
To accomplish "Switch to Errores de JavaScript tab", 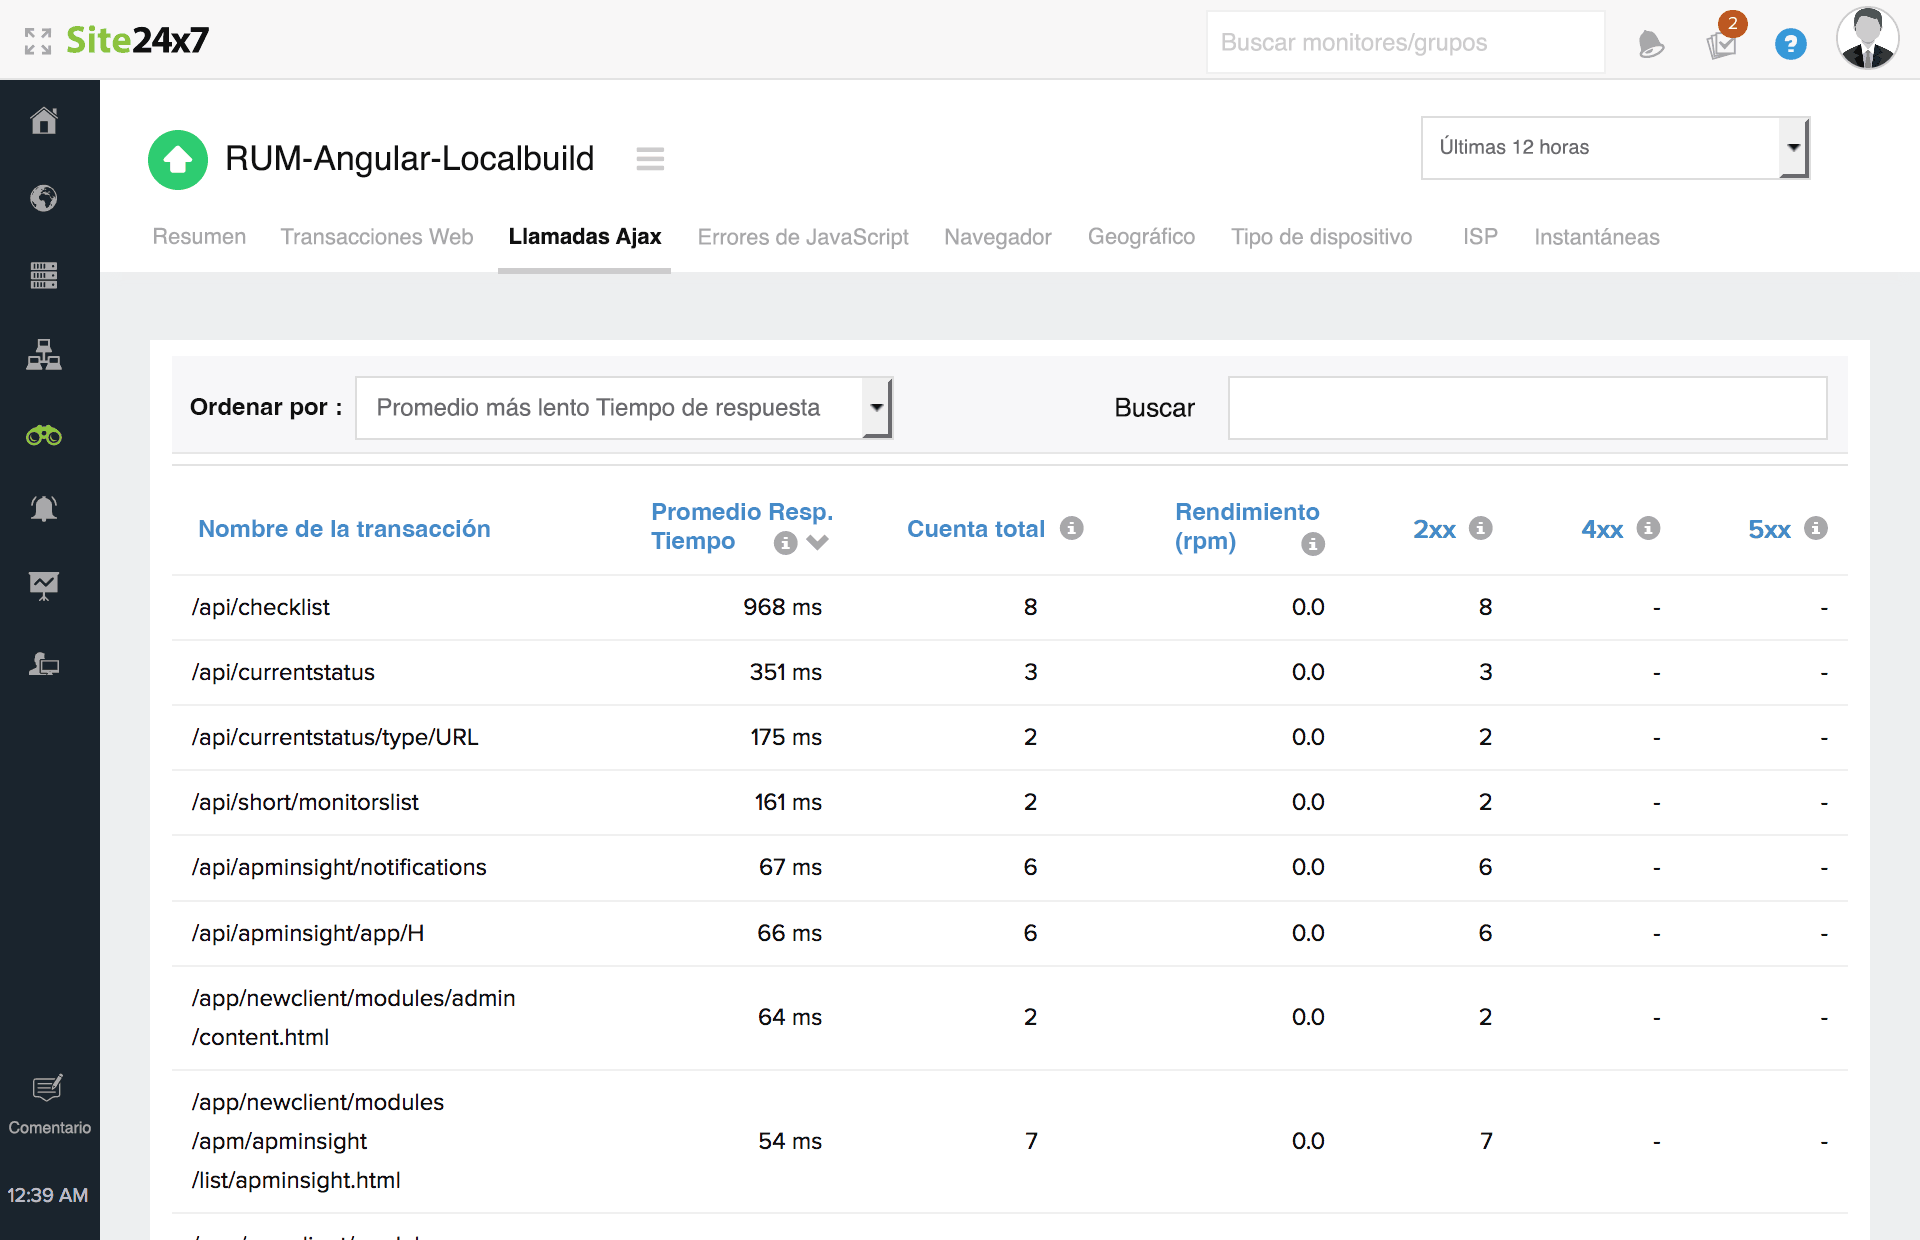I will point(802,237).
